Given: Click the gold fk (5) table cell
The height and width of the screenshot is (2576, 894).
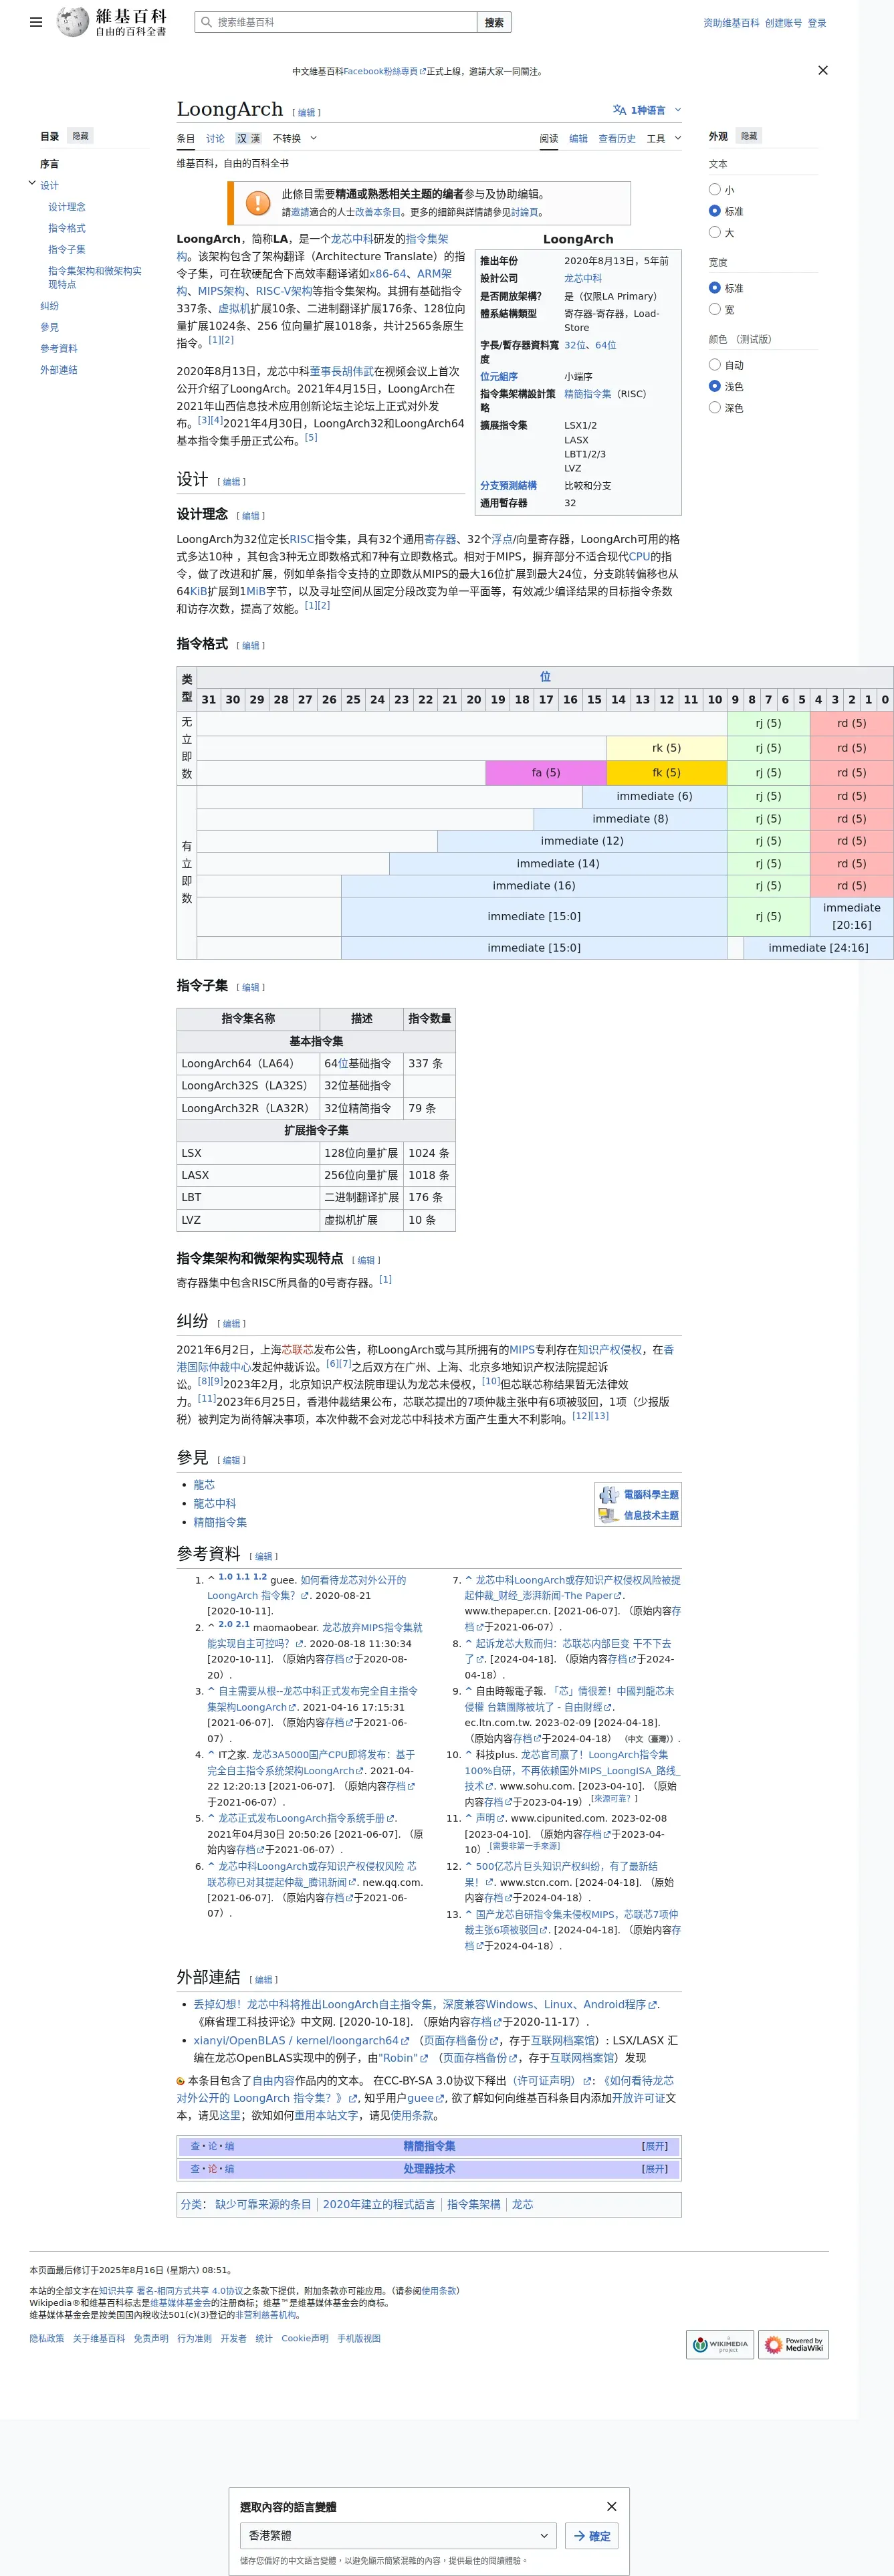Looking at the screenshot, I should (666, 773).
